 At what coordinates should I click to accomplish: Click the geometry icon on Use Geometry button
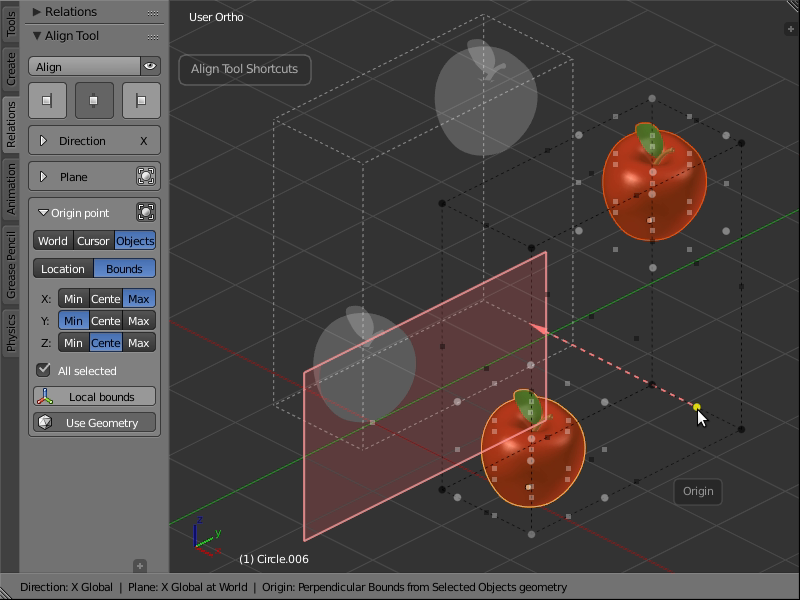(x=44, y=422)
